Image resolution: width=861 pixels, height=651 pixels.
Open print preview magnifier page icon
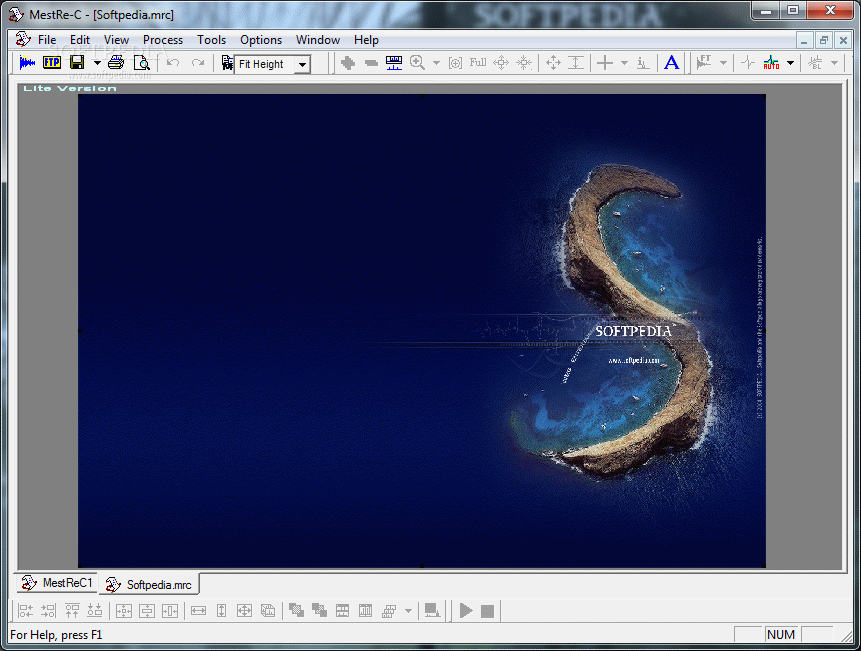(x=142, y=63)
